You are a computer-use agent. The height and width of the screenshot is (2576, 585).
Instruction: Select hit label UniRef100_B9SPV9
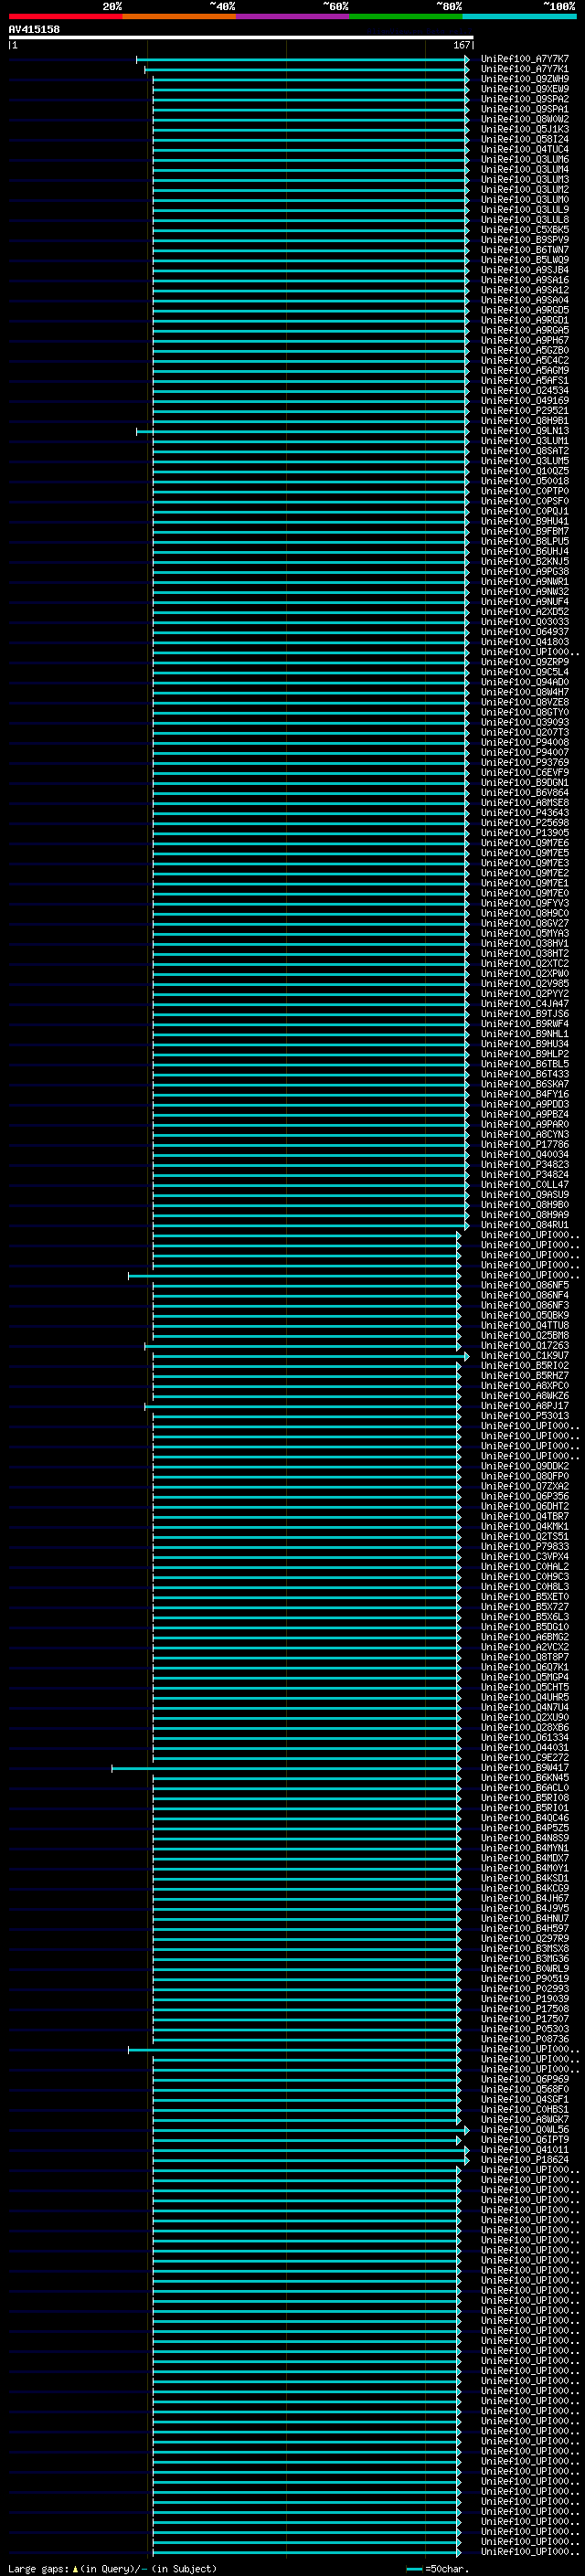click(x=525, y=240)
